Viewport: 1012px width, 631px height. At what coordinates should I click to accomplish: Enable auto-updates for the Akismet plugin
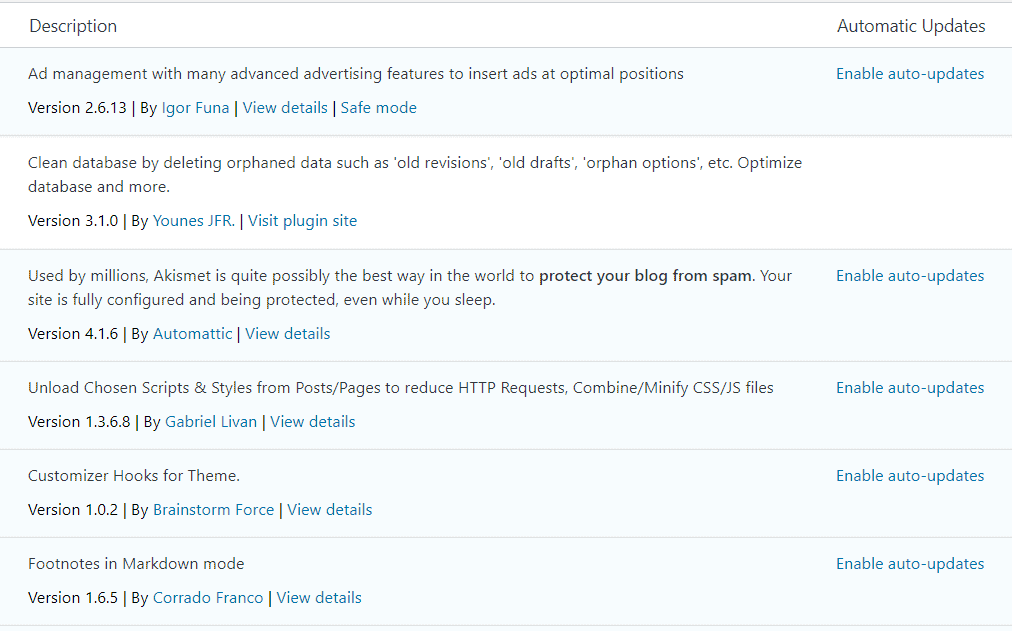pyautogui.click(x=909, y=276)
